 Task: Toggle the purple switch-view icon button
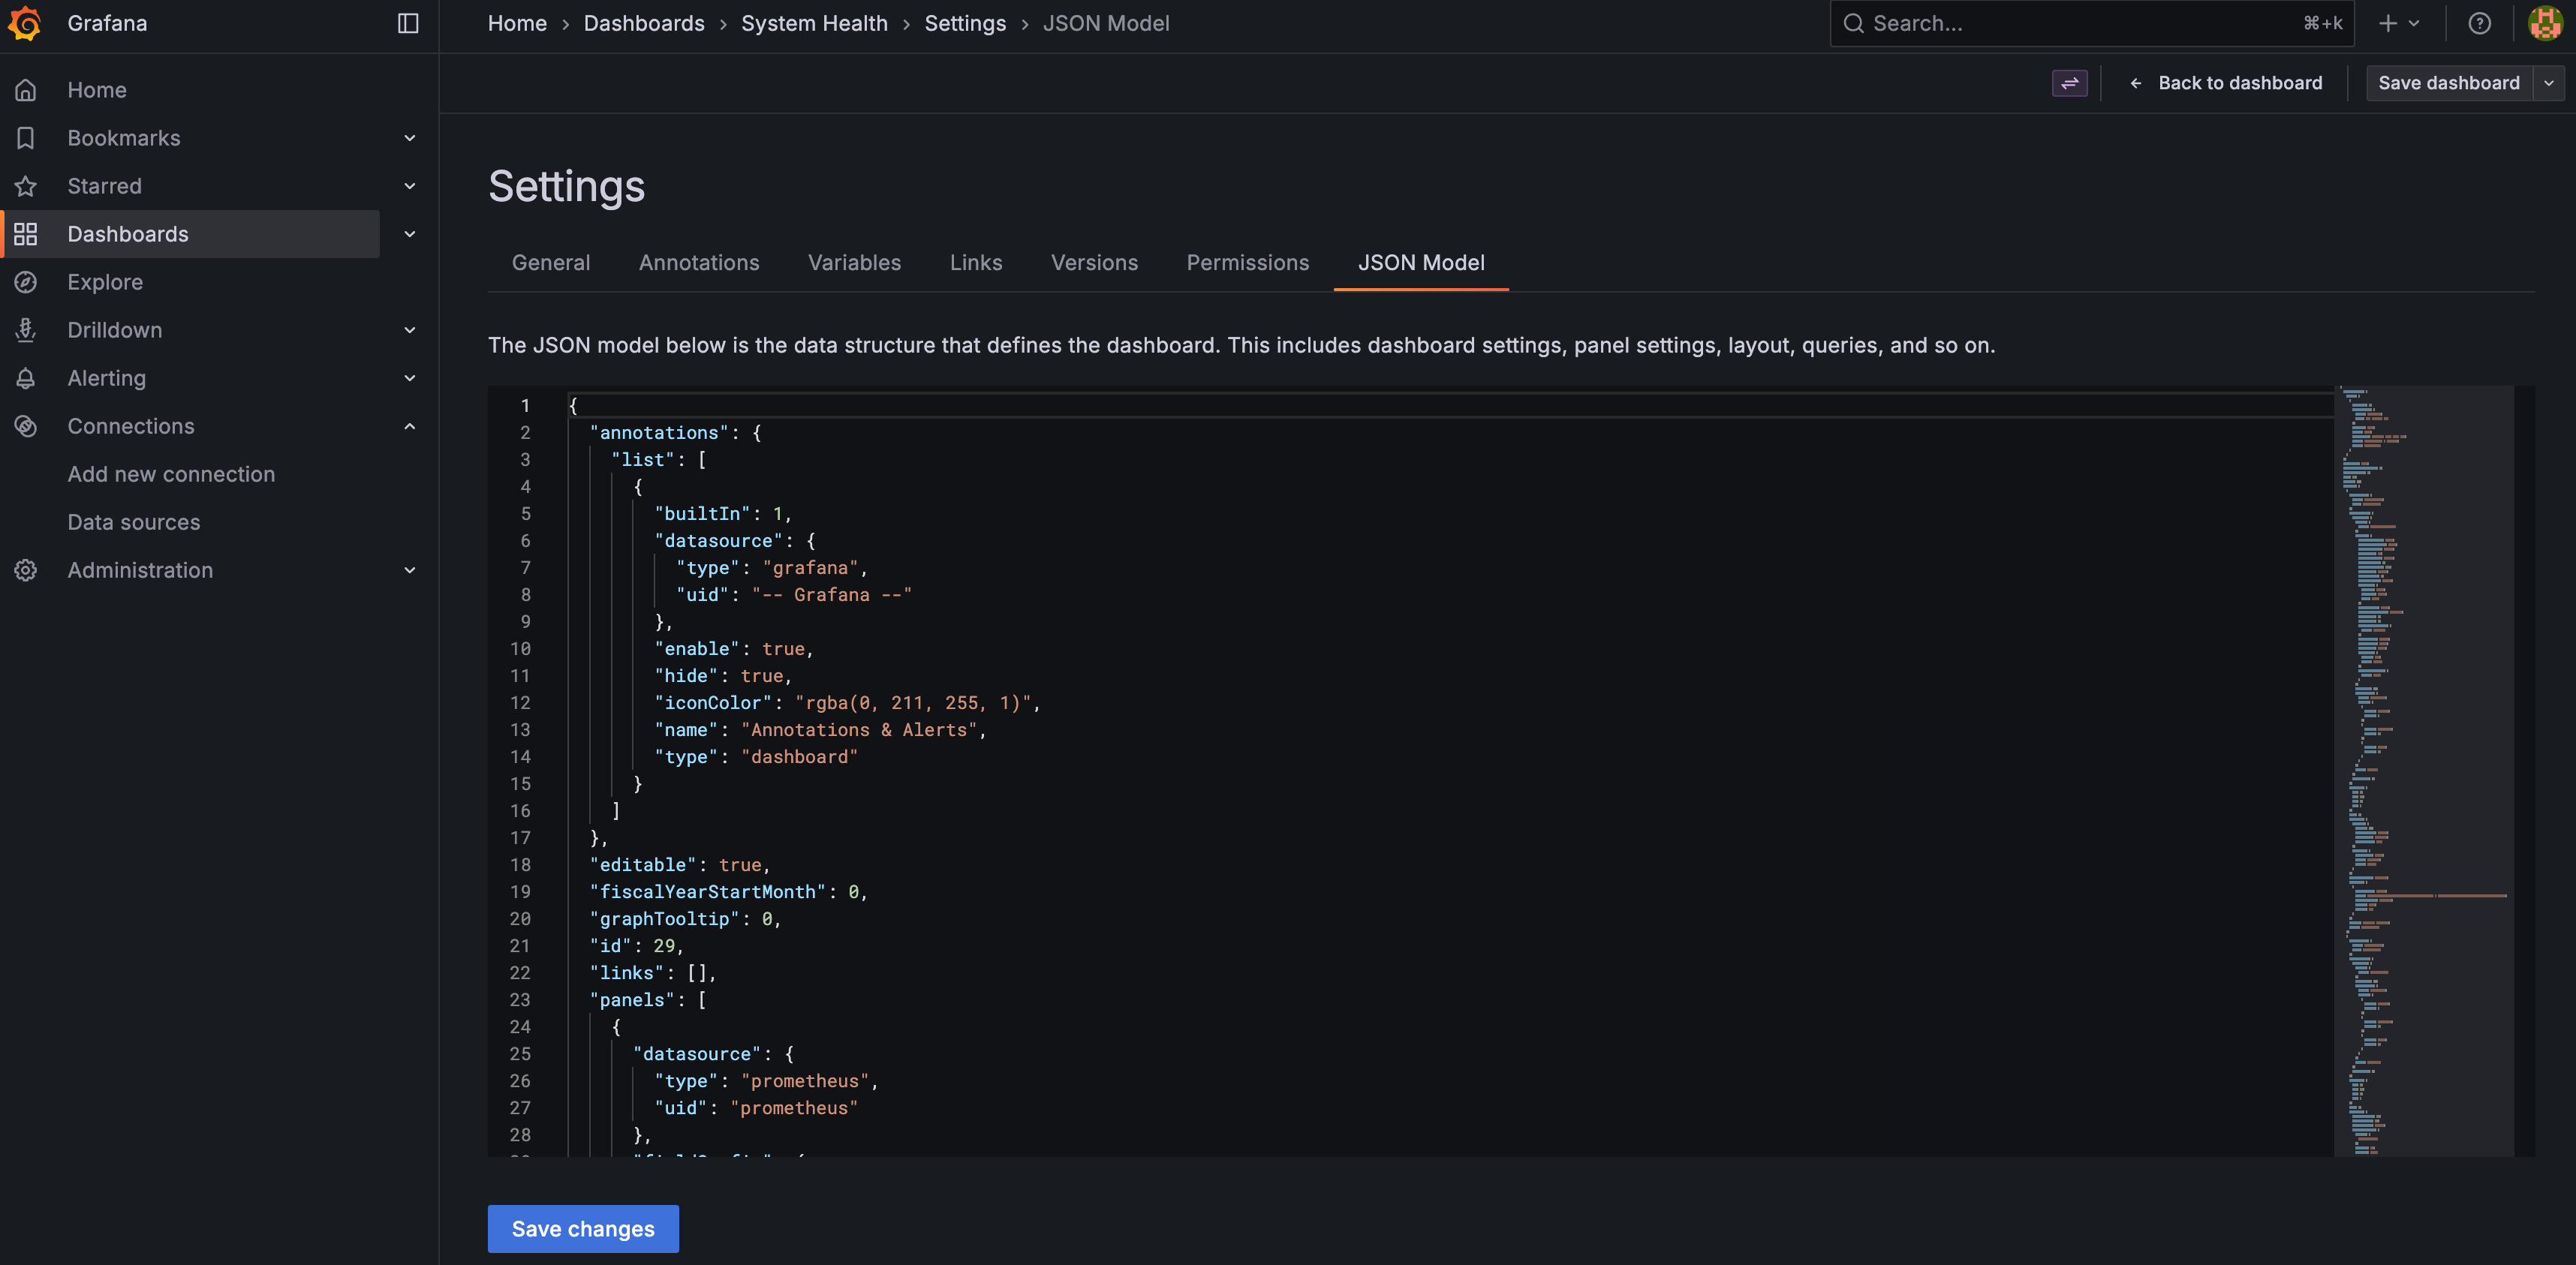click(x=2069, y=83)
